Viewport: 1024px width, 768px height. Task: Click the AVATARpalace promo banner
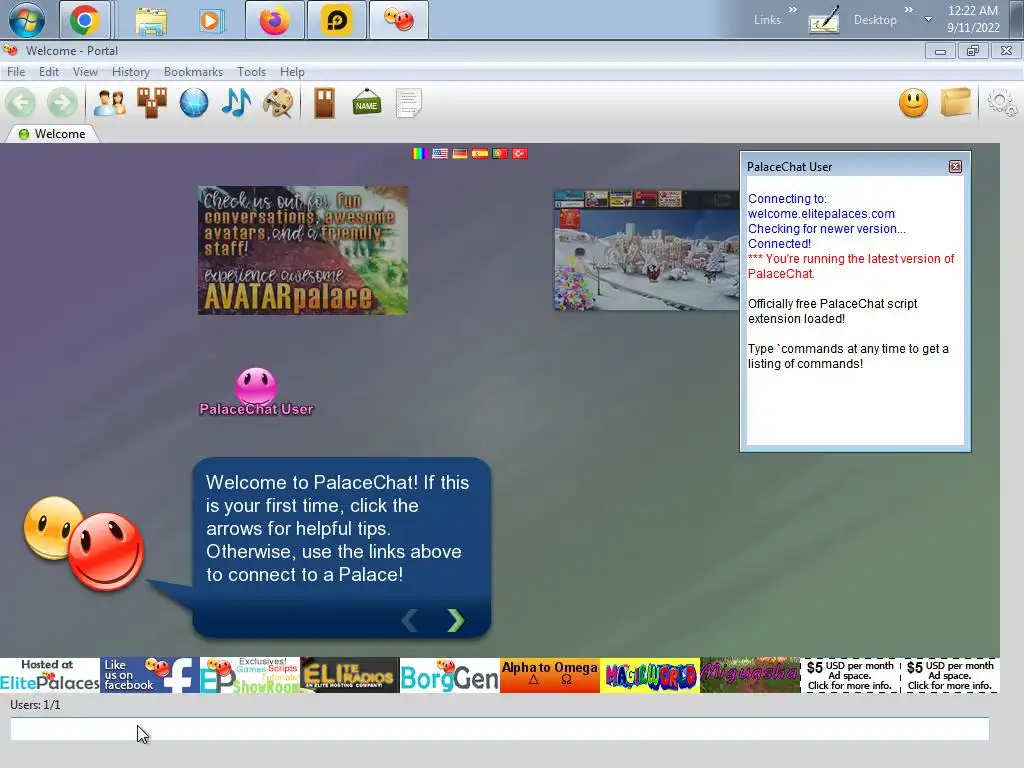303,250
